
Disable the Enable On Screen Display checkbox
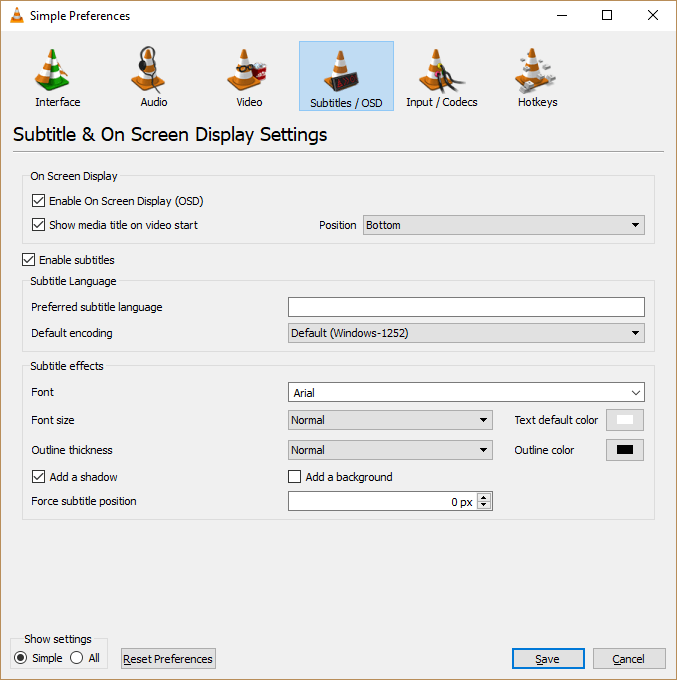[x=39, y=201]
